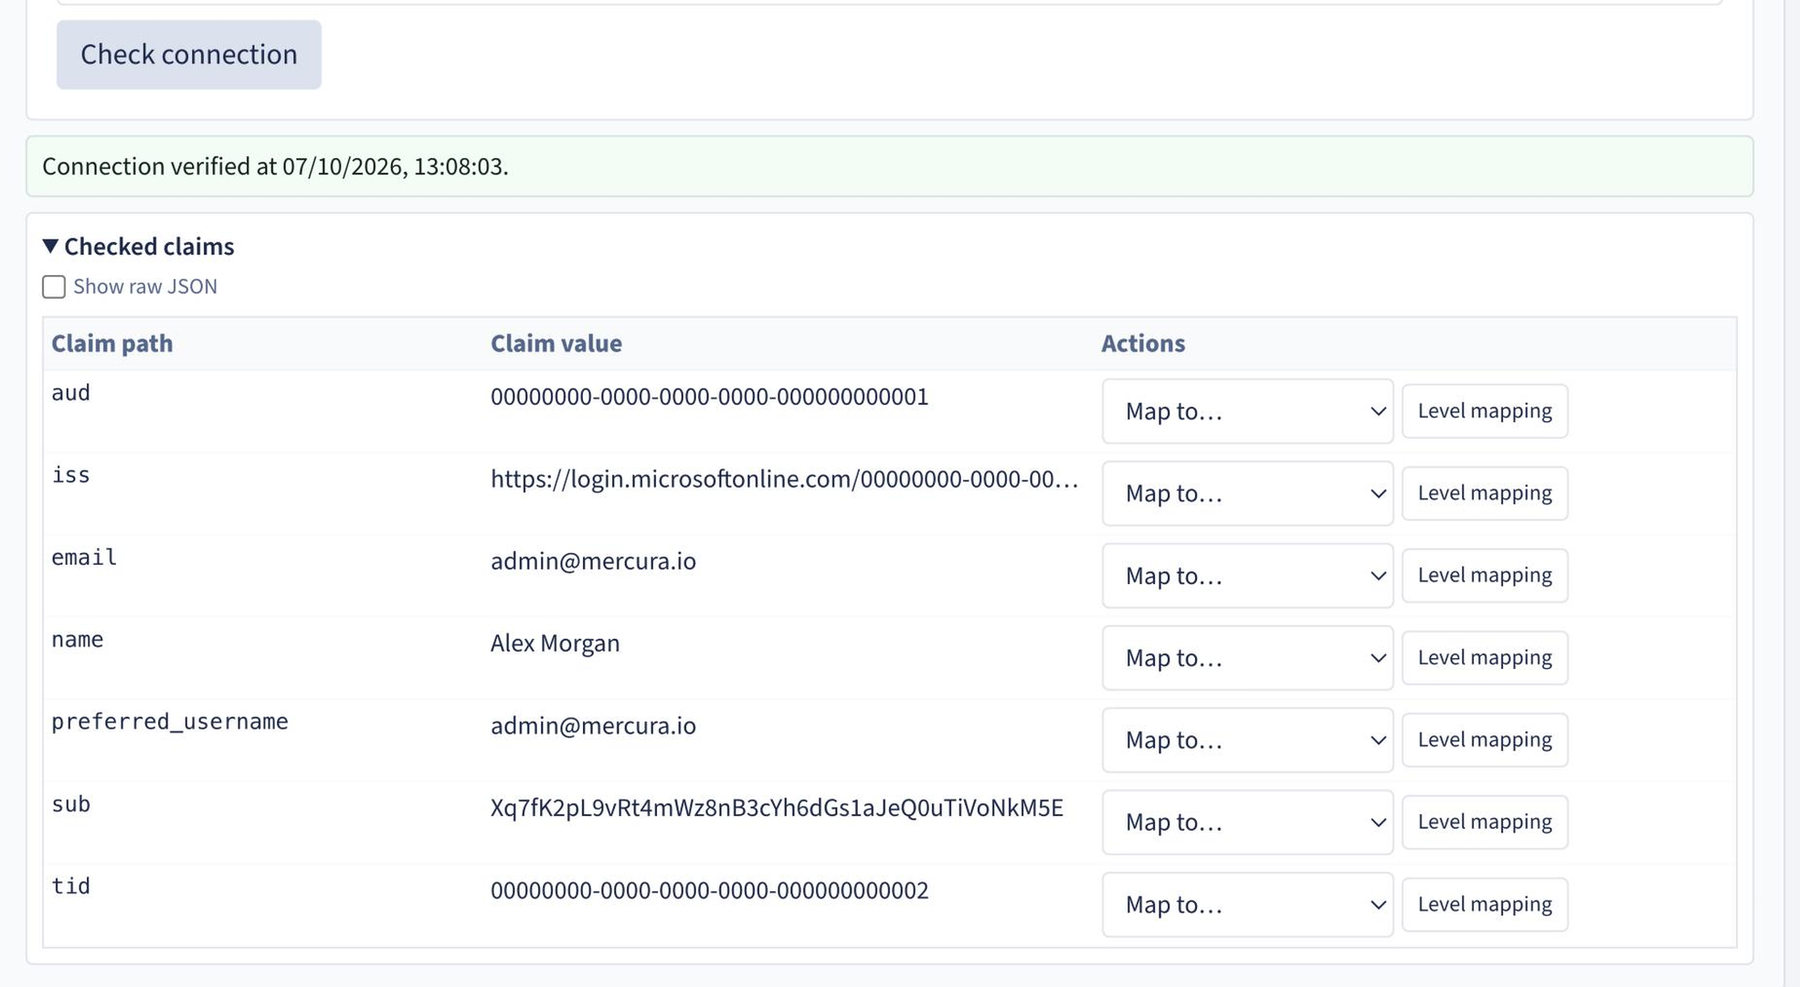Select the Claim path column header
This screenshot has height=987, width=1800.
[112, 343]
